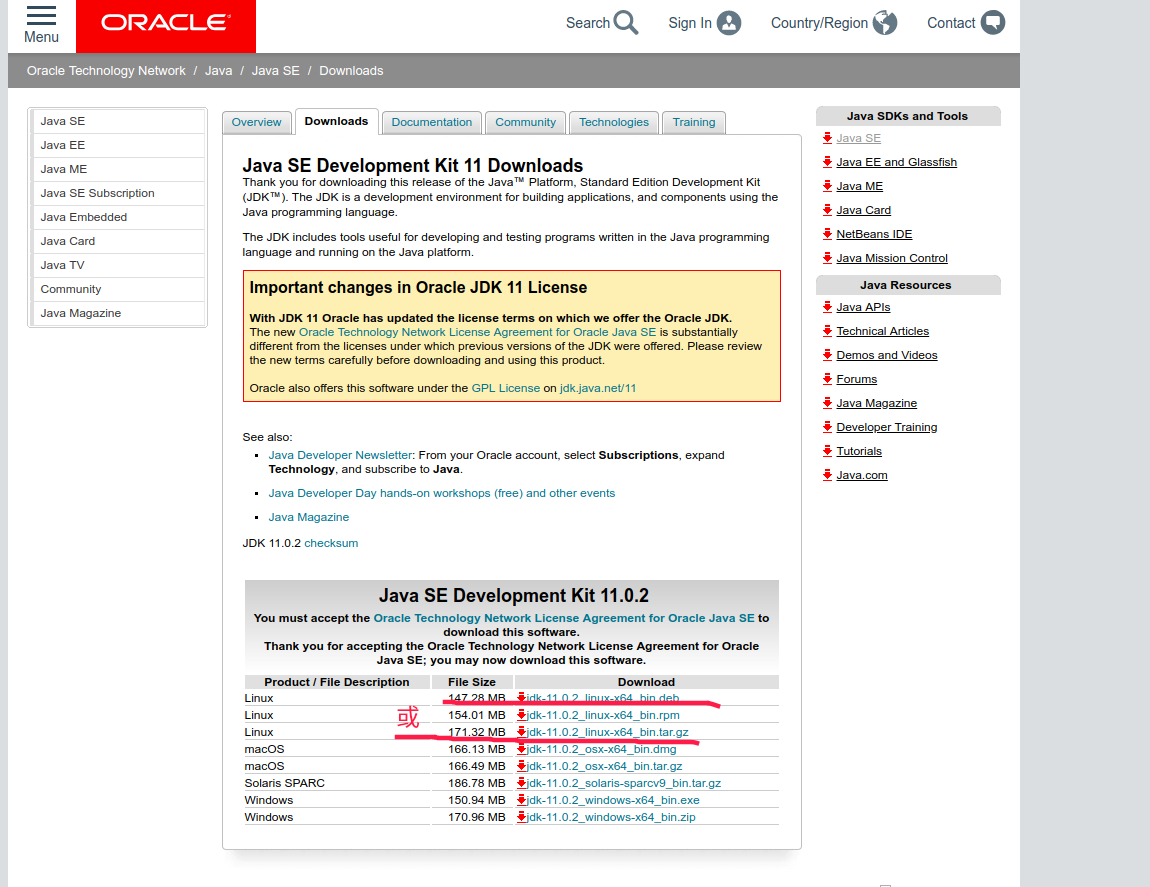1150x887 pixels.
Task: Open Java.com link
Action: click(862, 475)
